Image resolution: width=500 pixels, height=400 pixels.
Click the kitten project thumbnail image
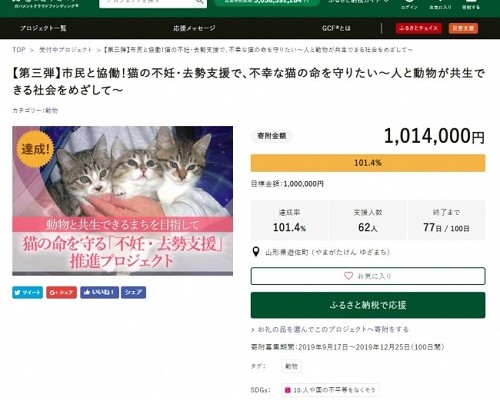[123, 201]
